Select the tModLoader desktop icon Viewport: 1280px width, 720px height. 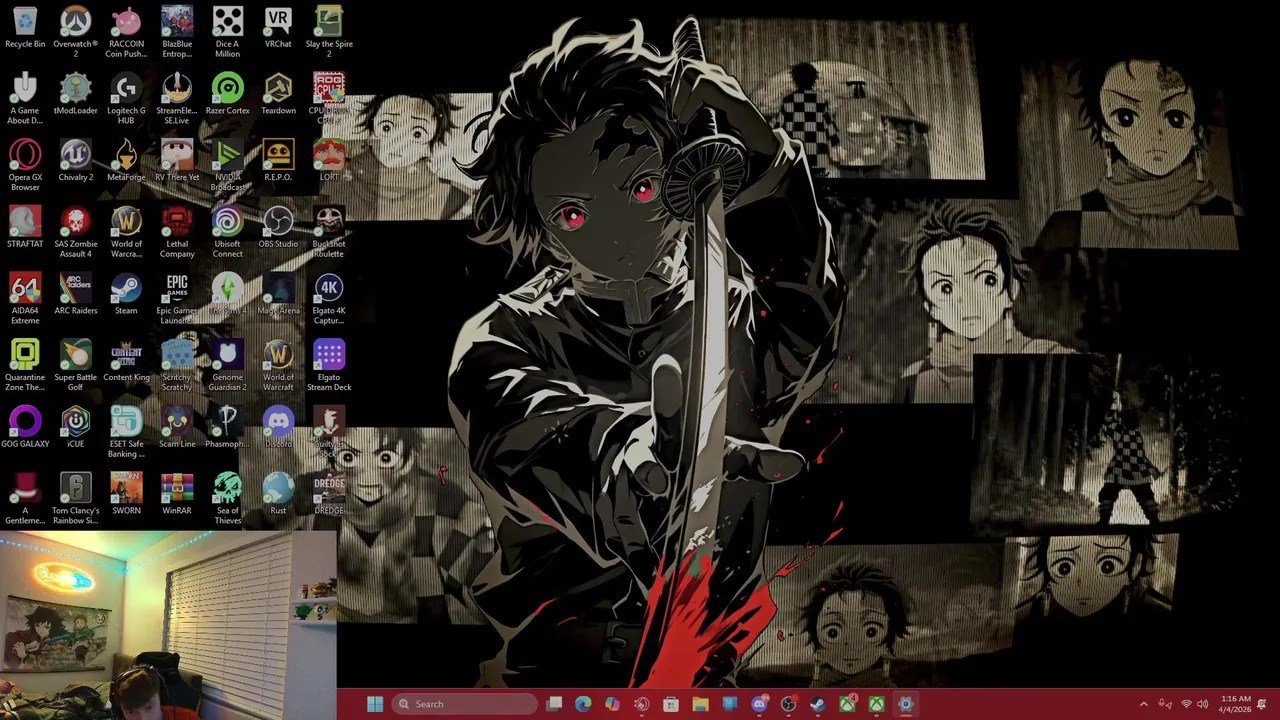[x=75, y=94]
